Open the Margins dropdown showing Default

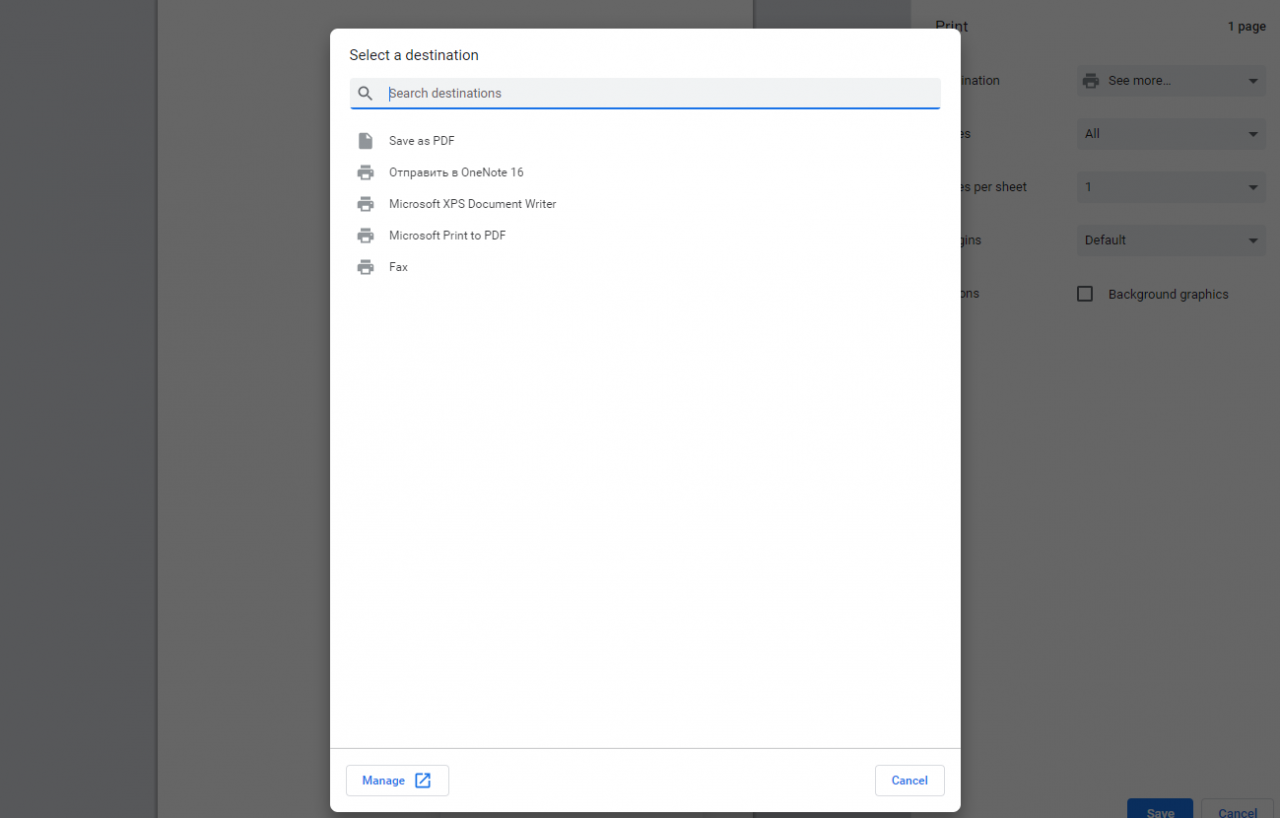pos(1170,240)
